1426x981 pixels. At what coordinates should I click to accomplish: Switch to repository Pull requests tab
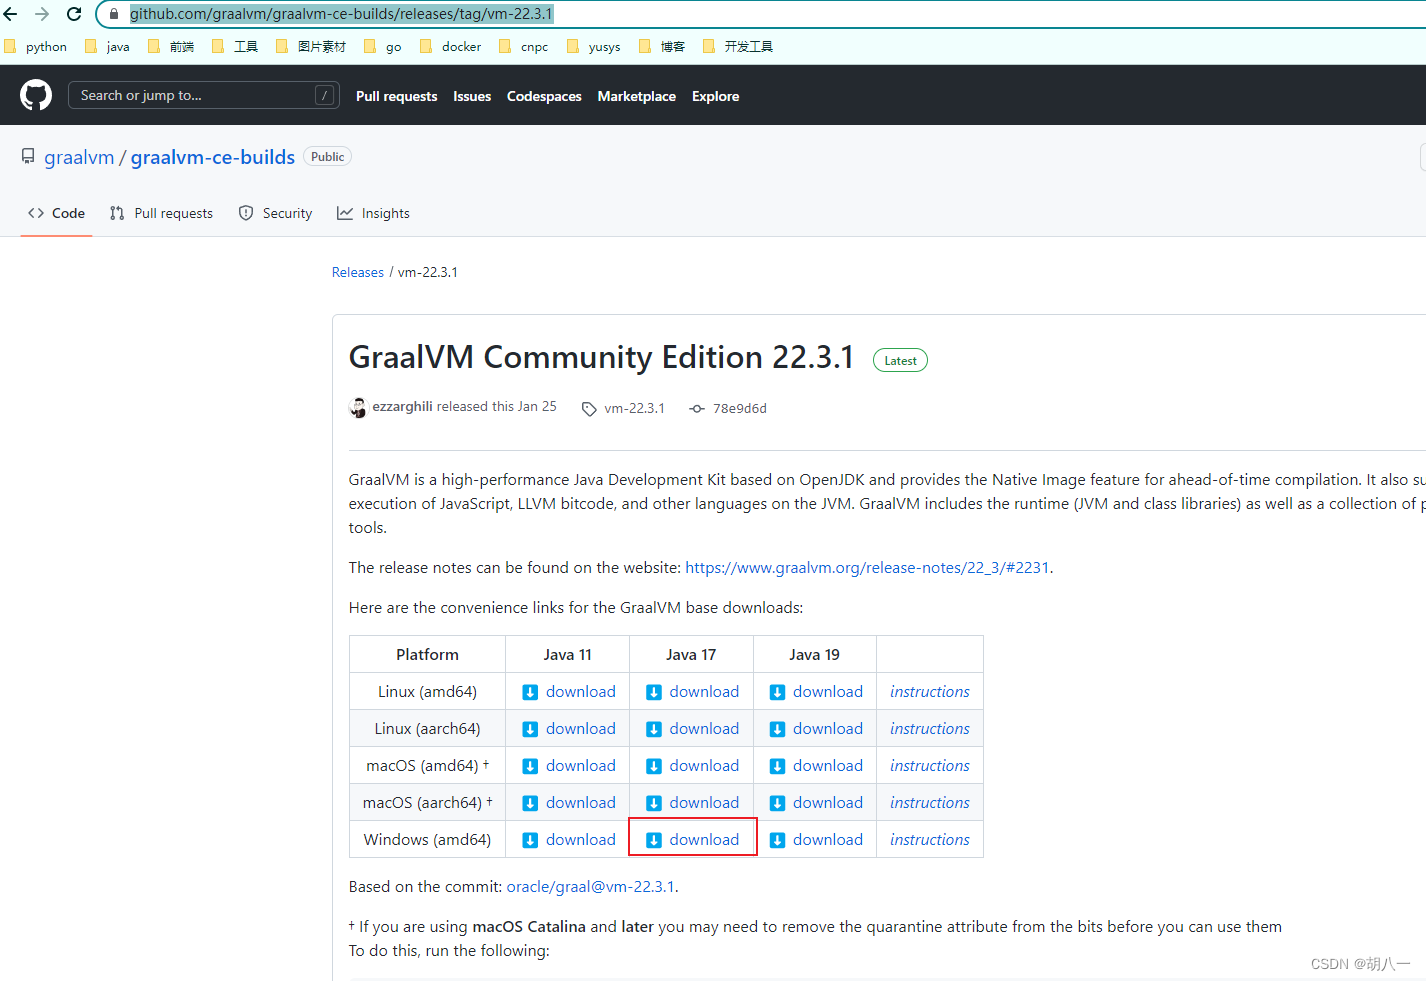[161, 213]
